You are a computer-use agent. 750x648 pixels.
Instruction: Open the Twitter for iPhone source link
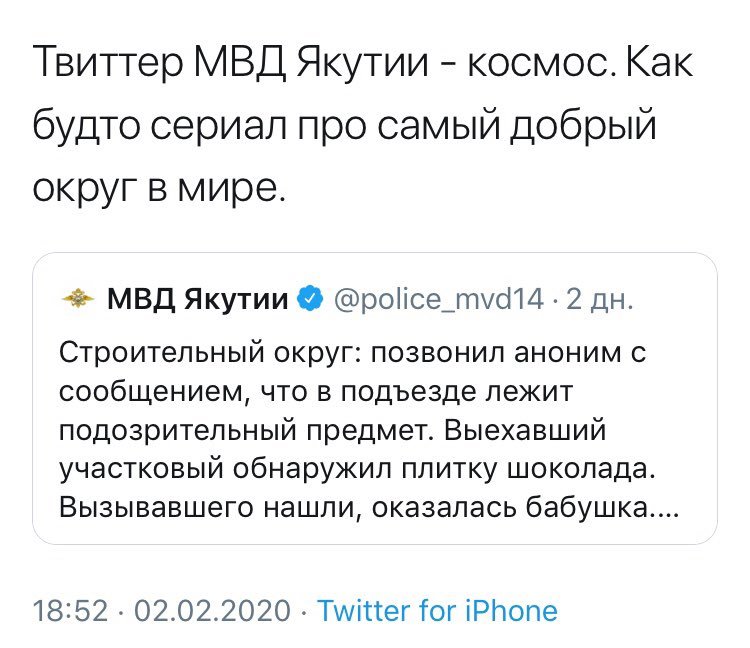coord(436,610)
